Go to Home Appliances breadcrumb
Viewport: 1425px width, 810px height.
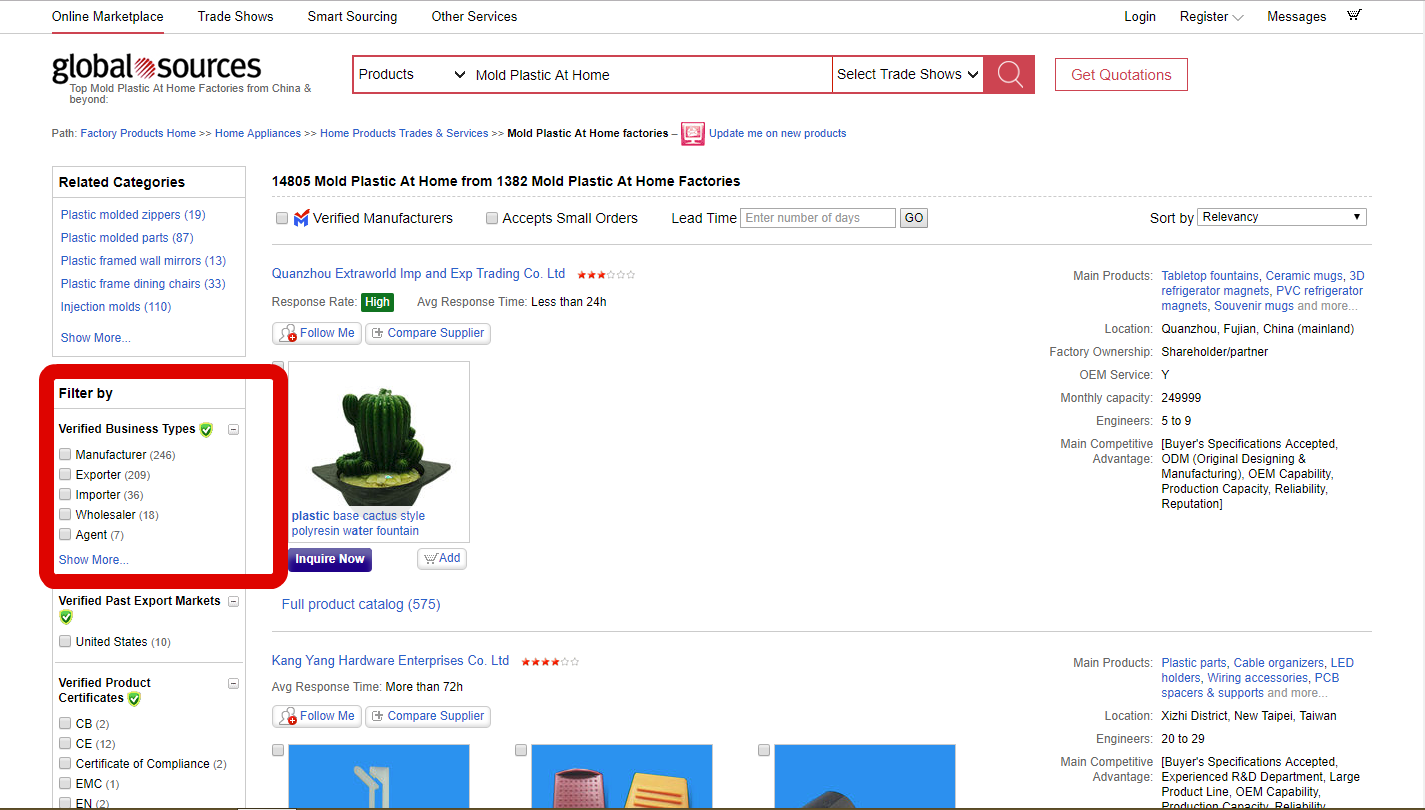[x=258, y=133]
